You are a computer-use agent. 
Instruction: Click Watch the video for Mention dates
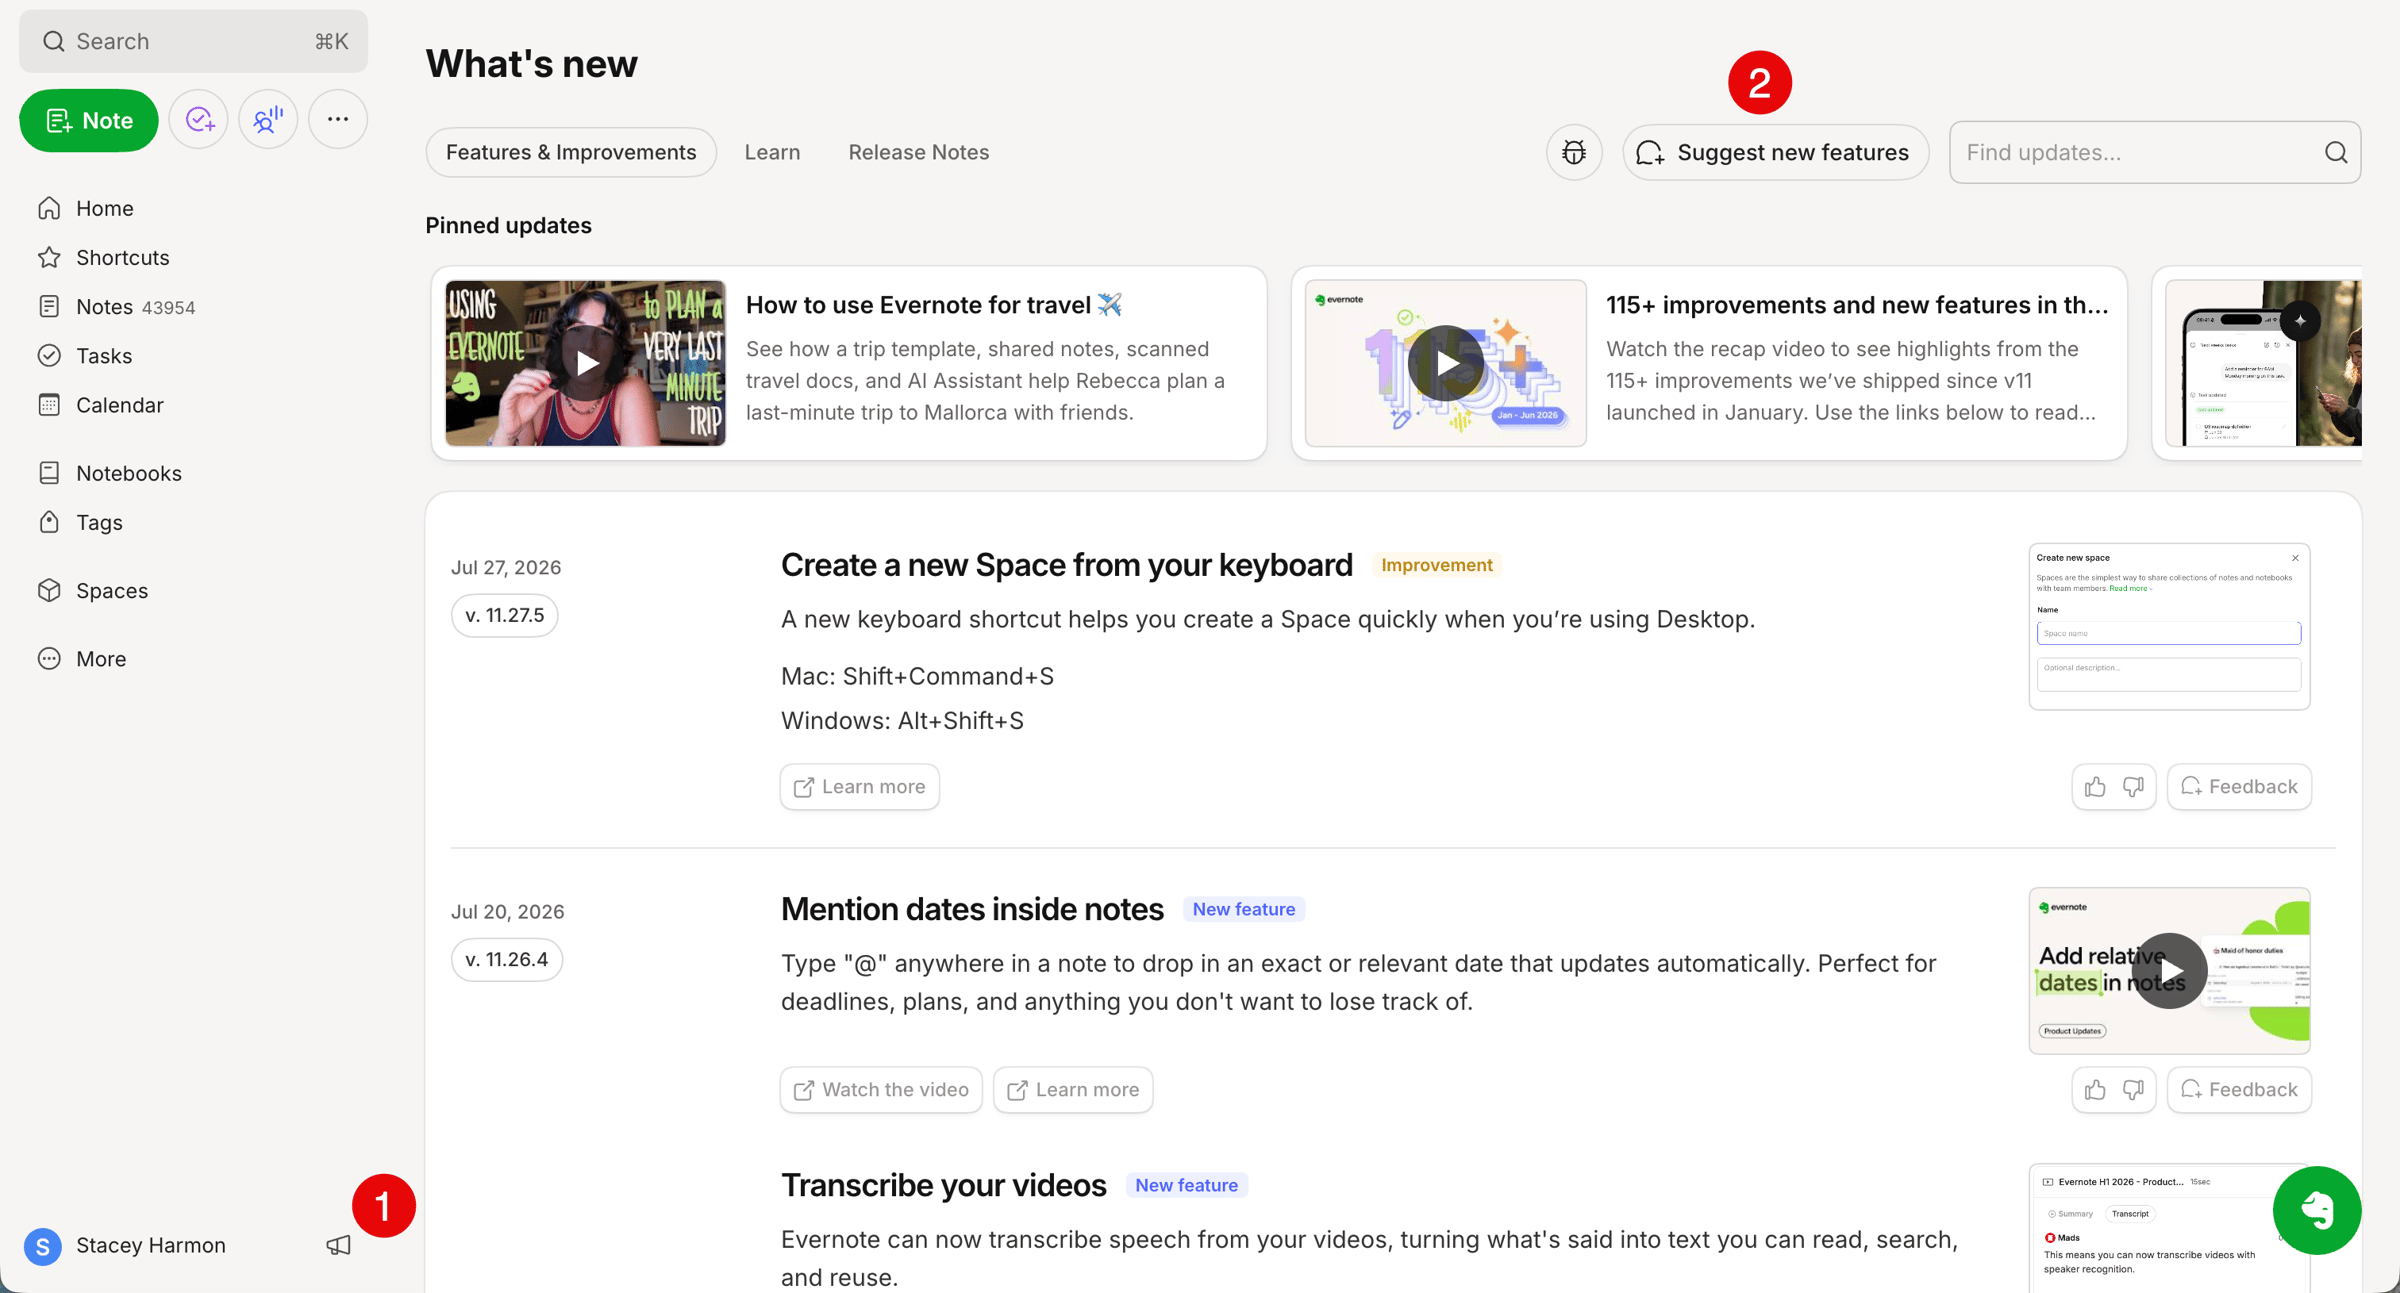(881, 1090)
